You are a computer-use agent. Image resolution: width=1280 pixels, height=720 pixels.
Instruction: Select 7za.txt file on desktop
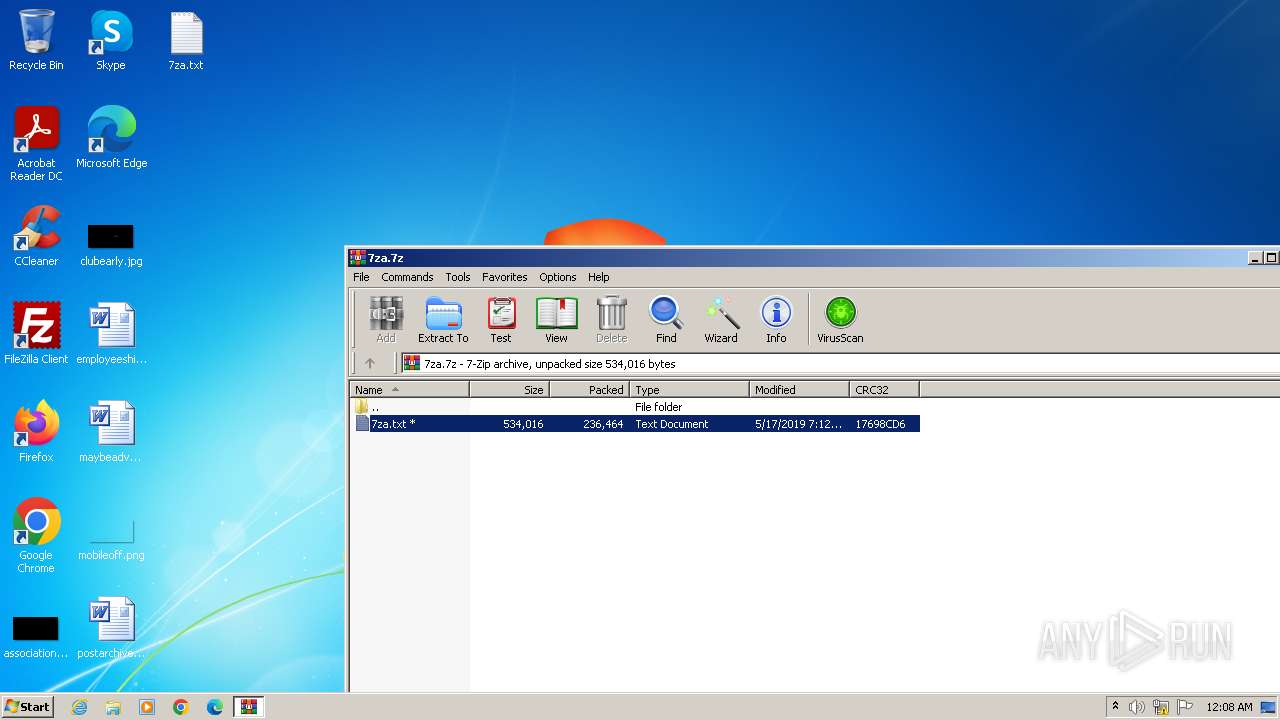(186, 40)
